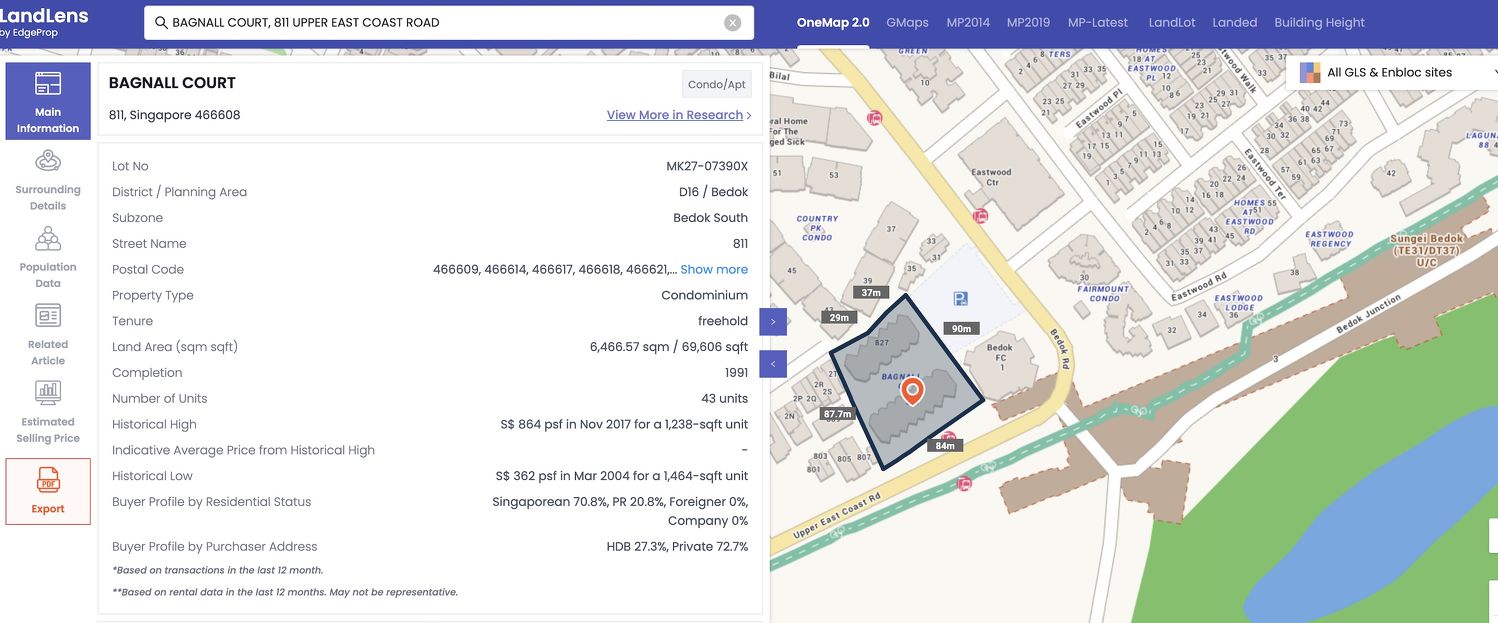Export the report as PDF
This screenshot has width=1498, height=623.
click(x=48, y=491)
